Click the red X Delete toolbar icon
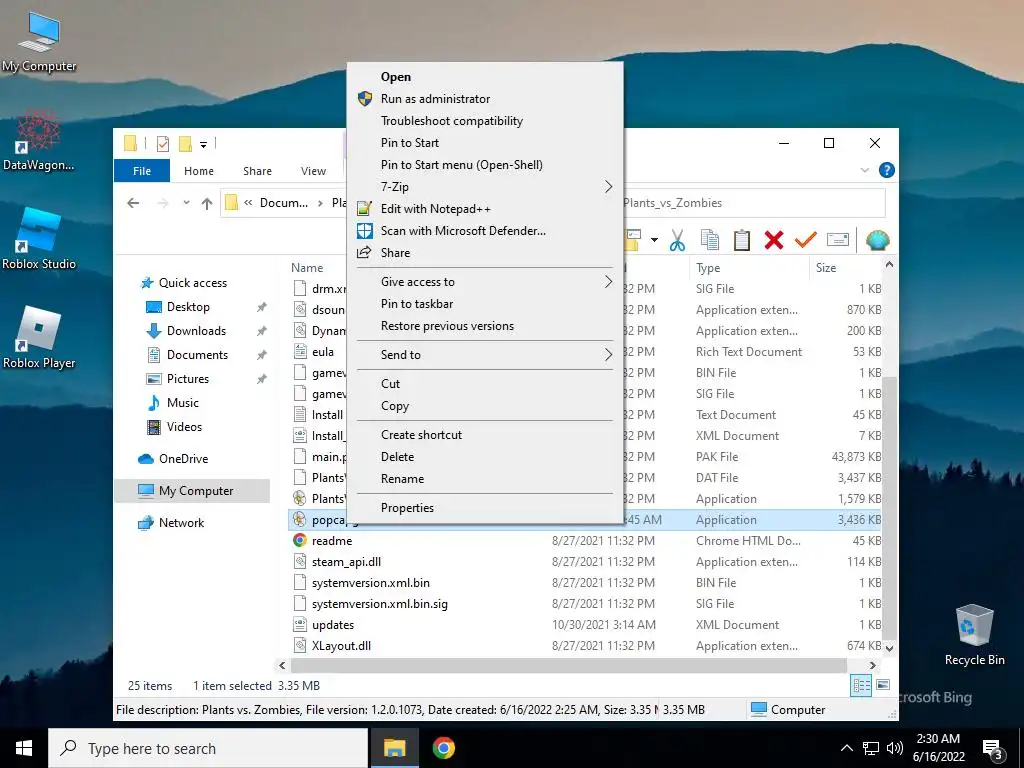Screen dimensions: 1024x768 click(773, 240)
